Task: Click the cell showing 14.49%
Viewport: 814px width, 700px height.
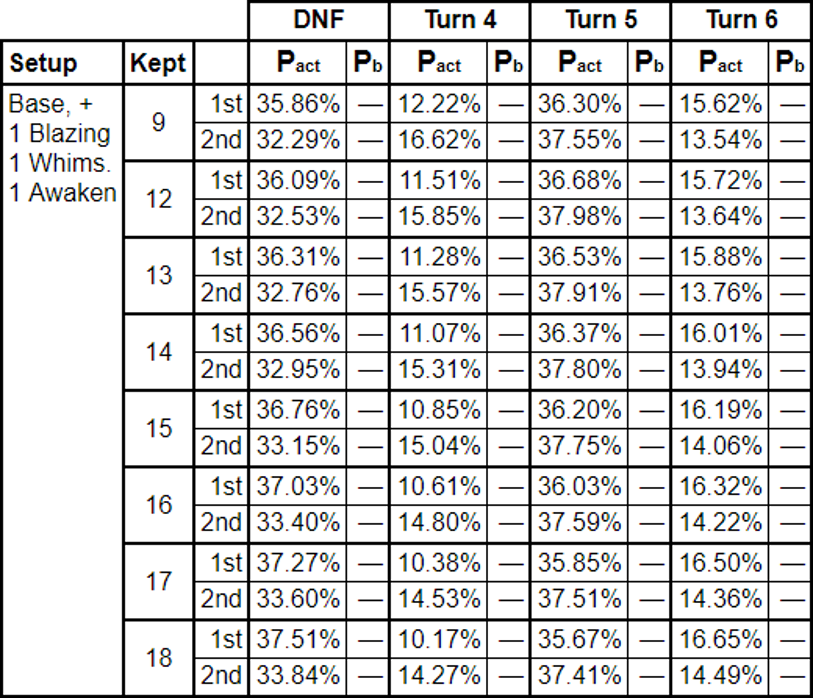Action: tap(720, 676)
